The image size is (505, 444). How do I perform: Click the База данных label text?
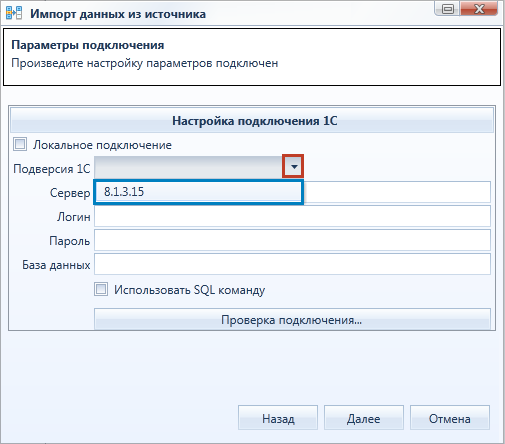pos(56,265)
